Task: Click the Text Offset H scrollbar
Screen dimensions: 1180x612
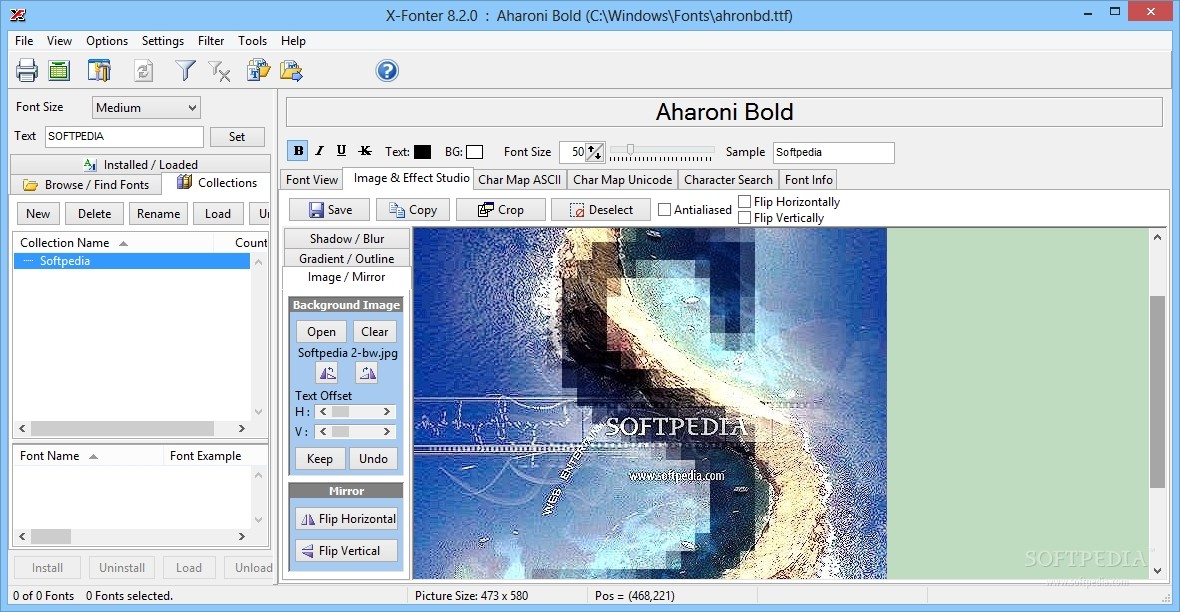Action: (x=355, y=412)
